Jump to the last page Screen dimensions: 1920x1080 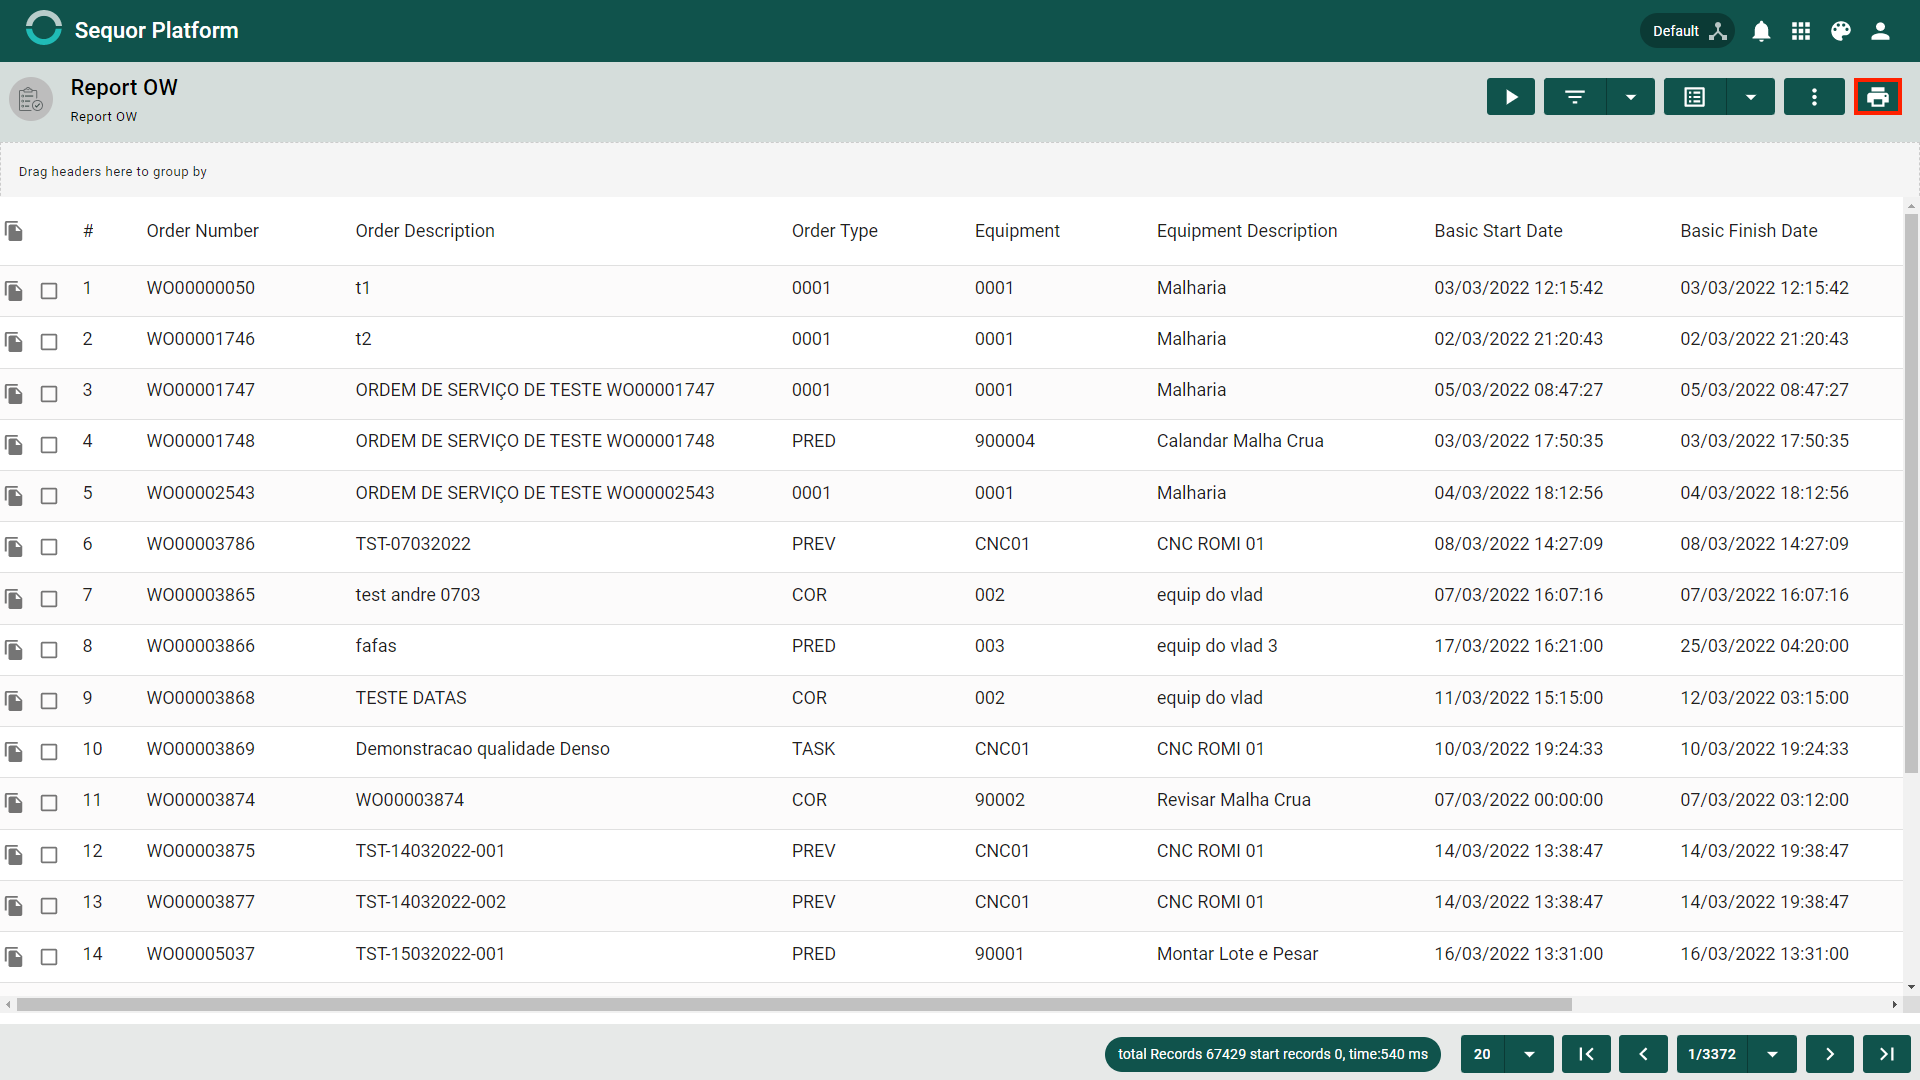[1887, 1054]
